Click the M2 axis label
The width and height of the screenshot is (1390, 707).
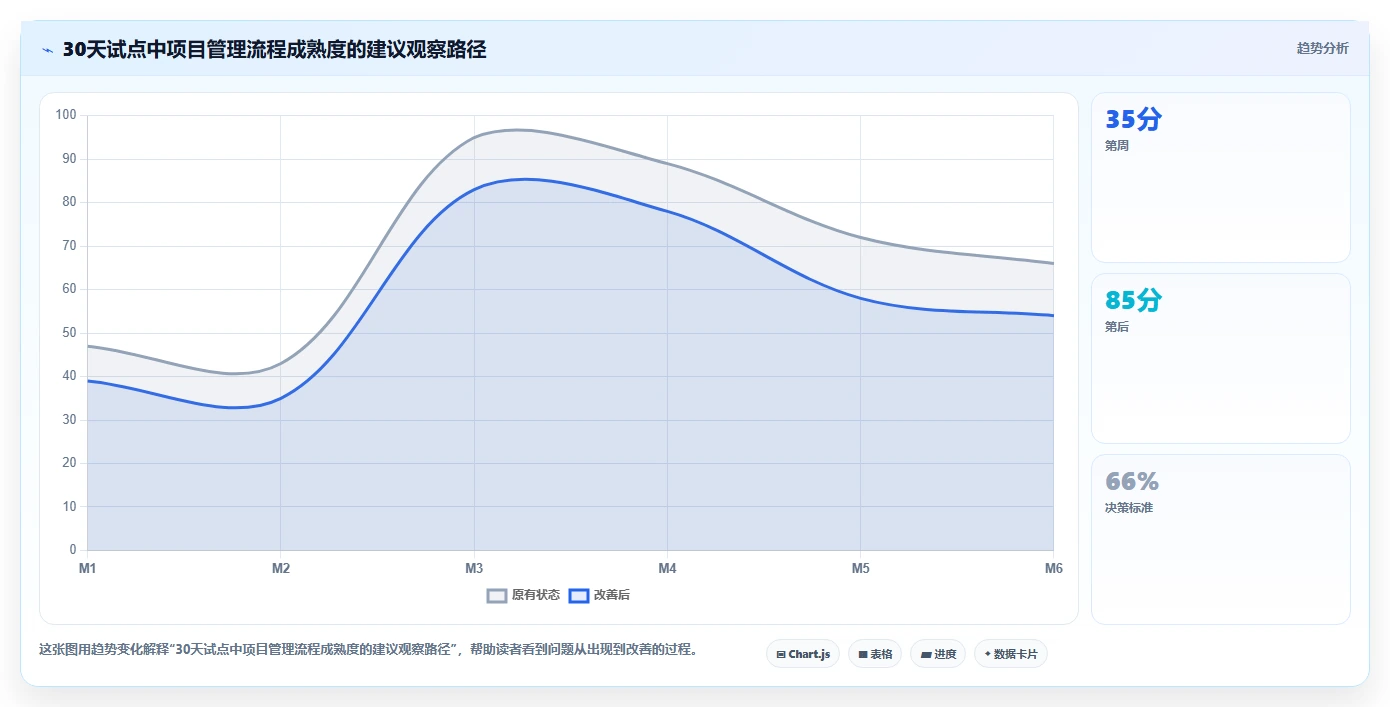click(x=281, y=568)
